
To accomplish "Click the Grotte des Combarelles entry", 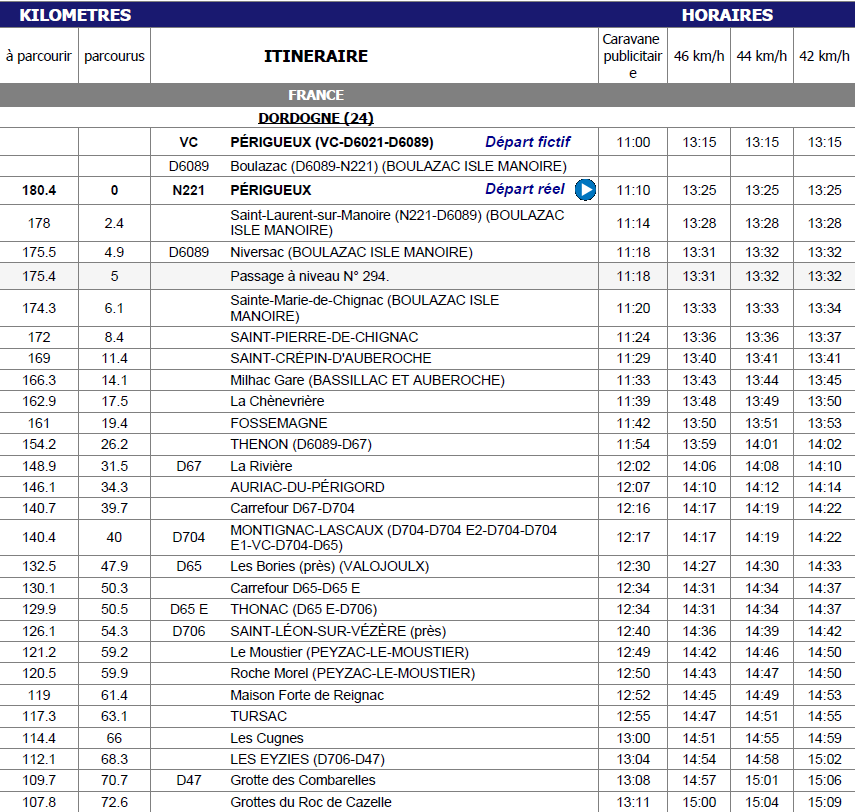I will (303, 780).
